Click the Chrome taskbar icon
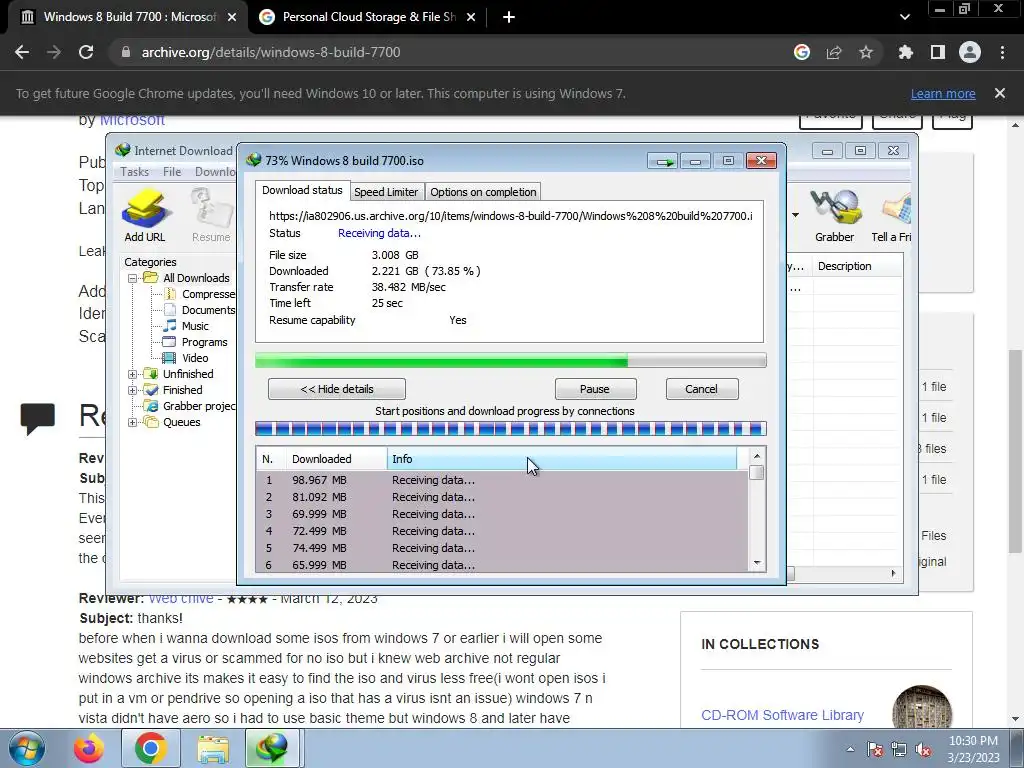Viewport: 1024px width, 768px height. pos(151,748)
